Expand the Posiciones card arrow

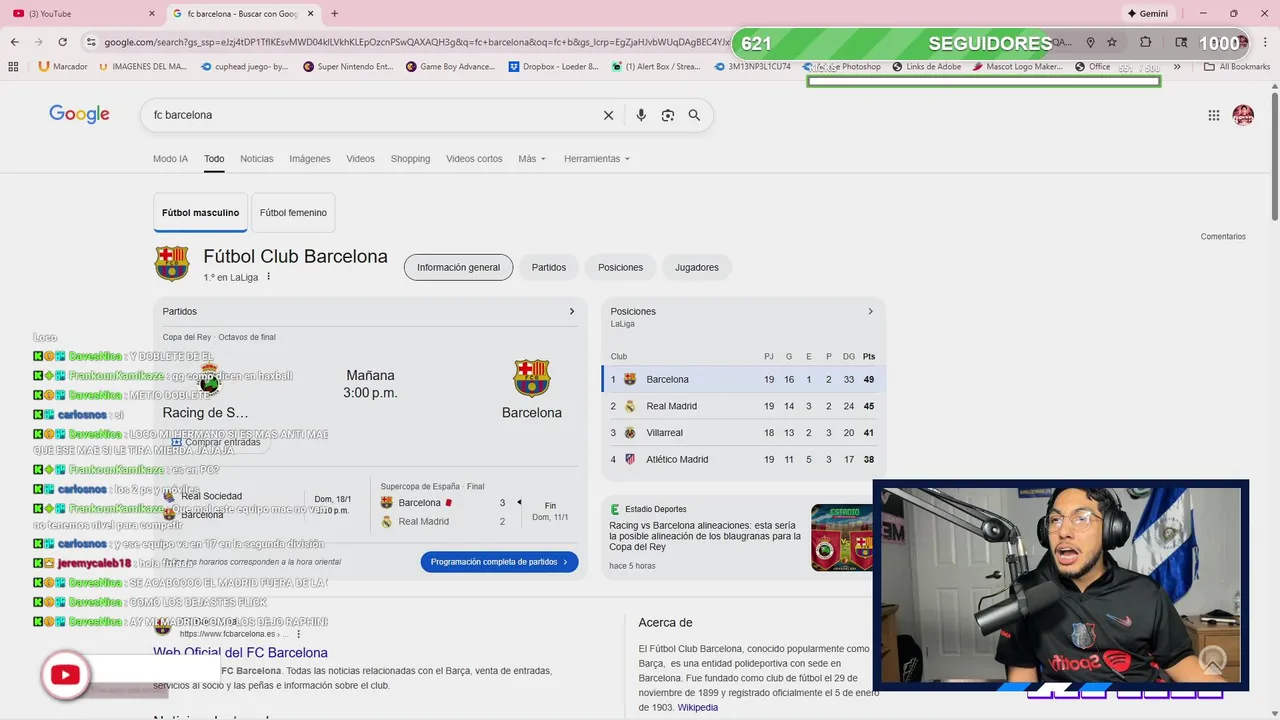pyautogui.click(x=870, y=311)
